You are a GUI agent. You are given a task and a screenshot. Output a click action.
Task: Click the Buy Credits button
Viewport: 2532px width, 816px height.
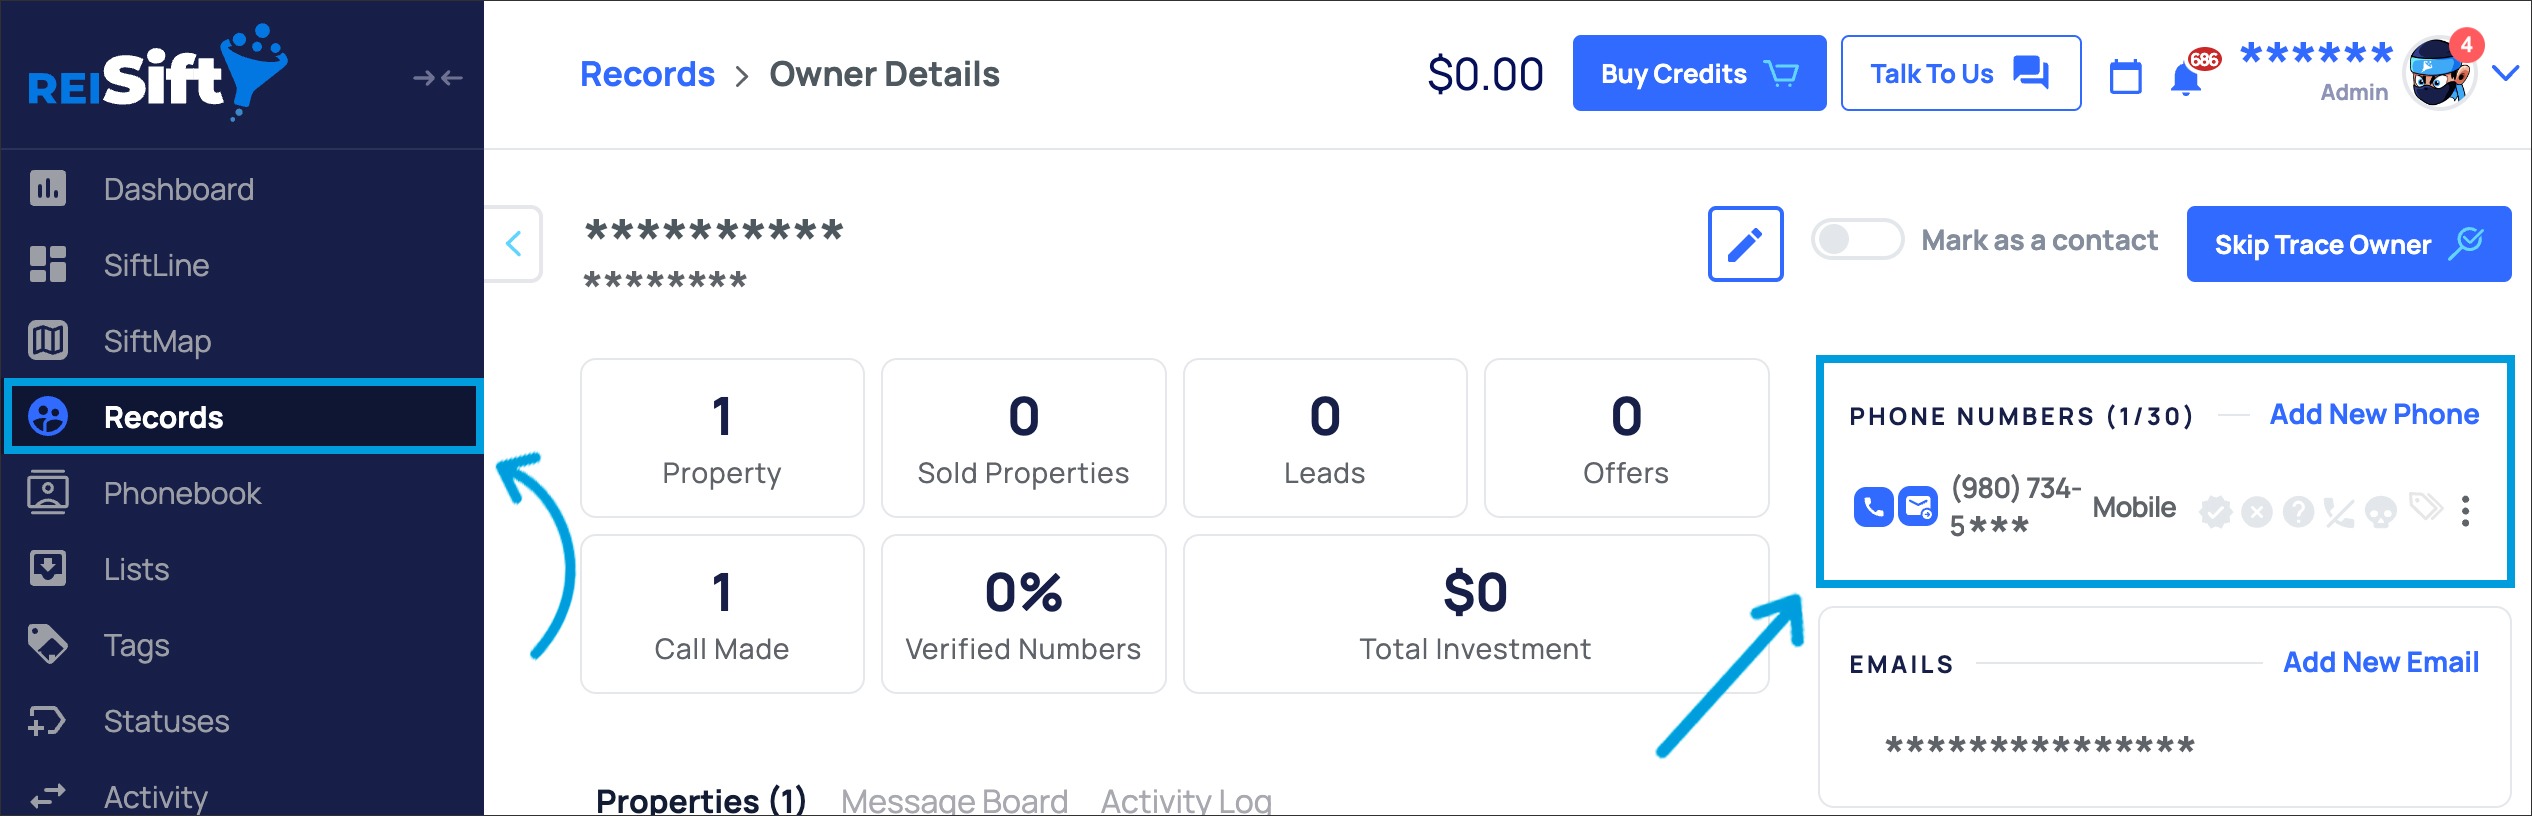(1699, 74)
